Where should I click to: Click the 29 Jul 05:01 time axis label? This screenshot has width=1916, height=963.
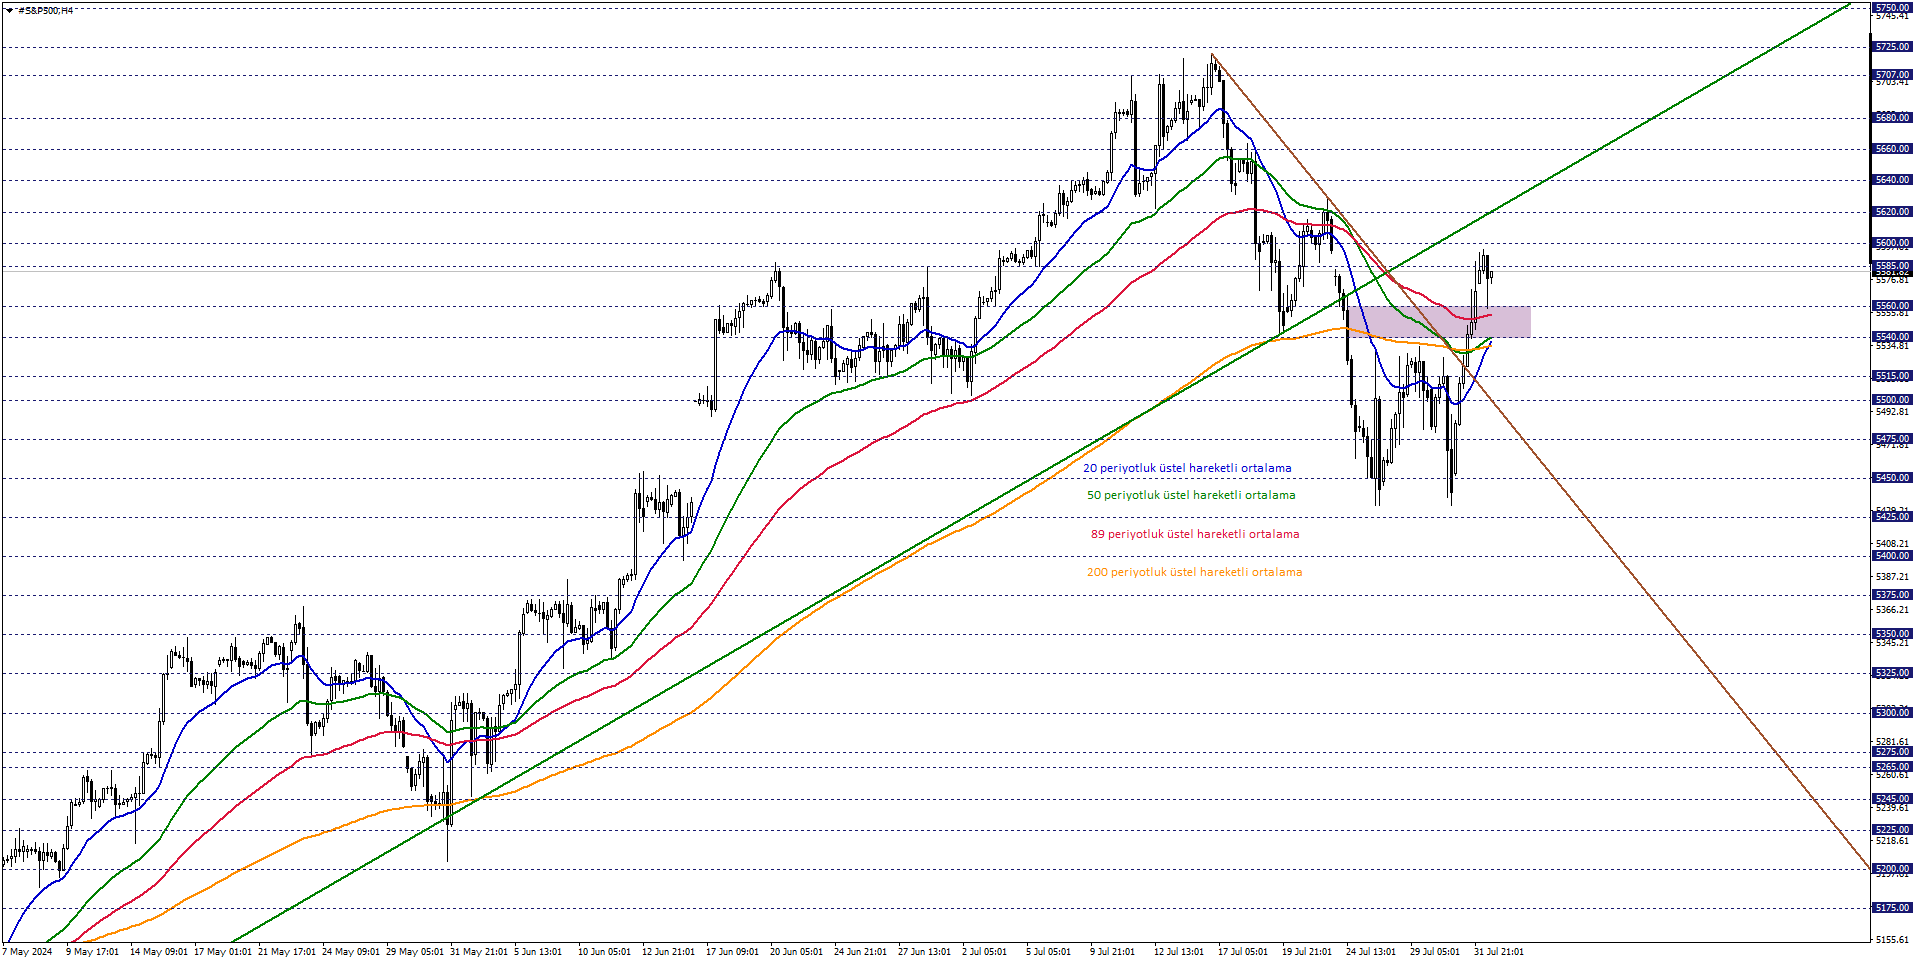1435,952
